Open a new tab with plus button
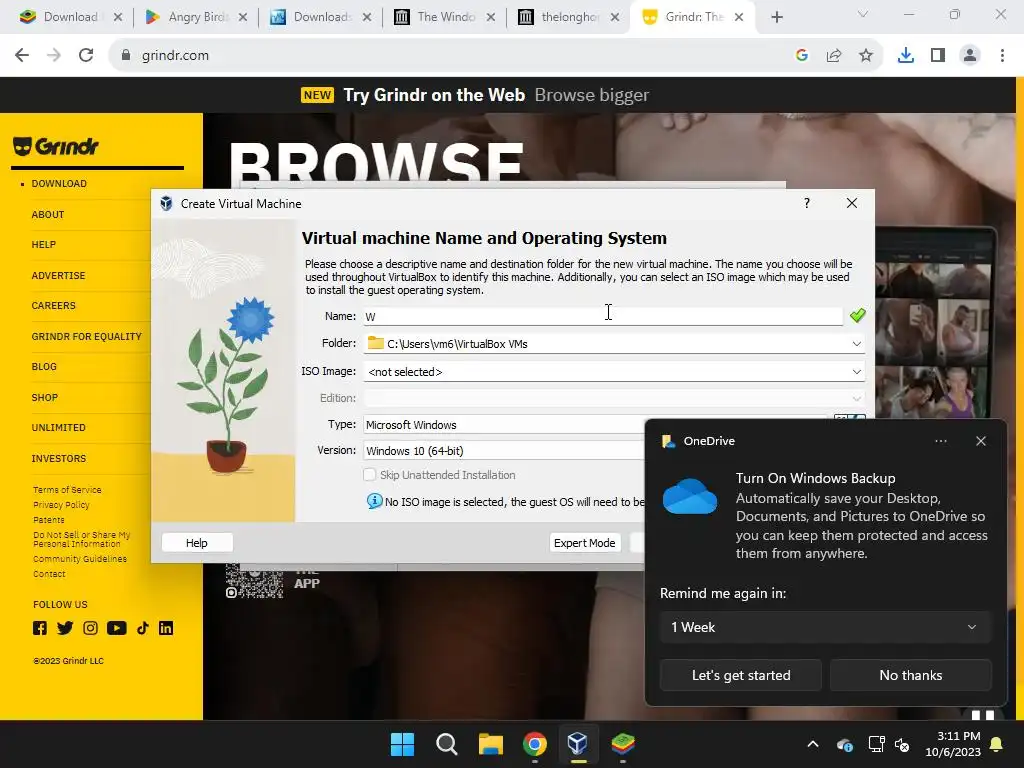Screen dimensions: 1024x768 coord(776,18)
